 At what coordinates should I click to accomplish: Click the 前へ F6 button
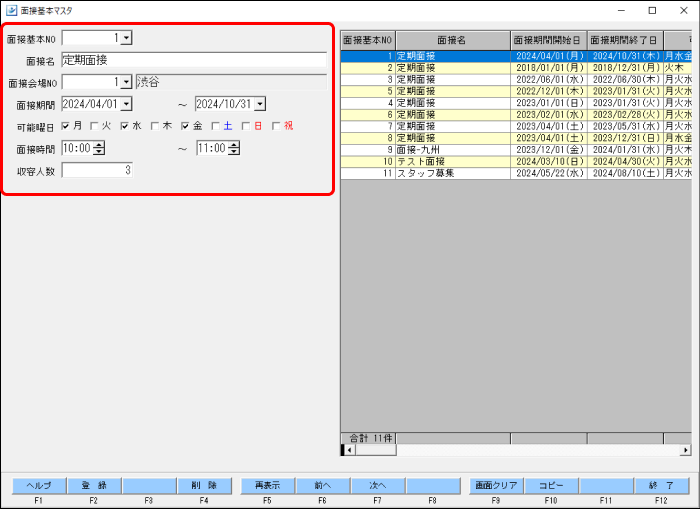[x=323, y=486]
